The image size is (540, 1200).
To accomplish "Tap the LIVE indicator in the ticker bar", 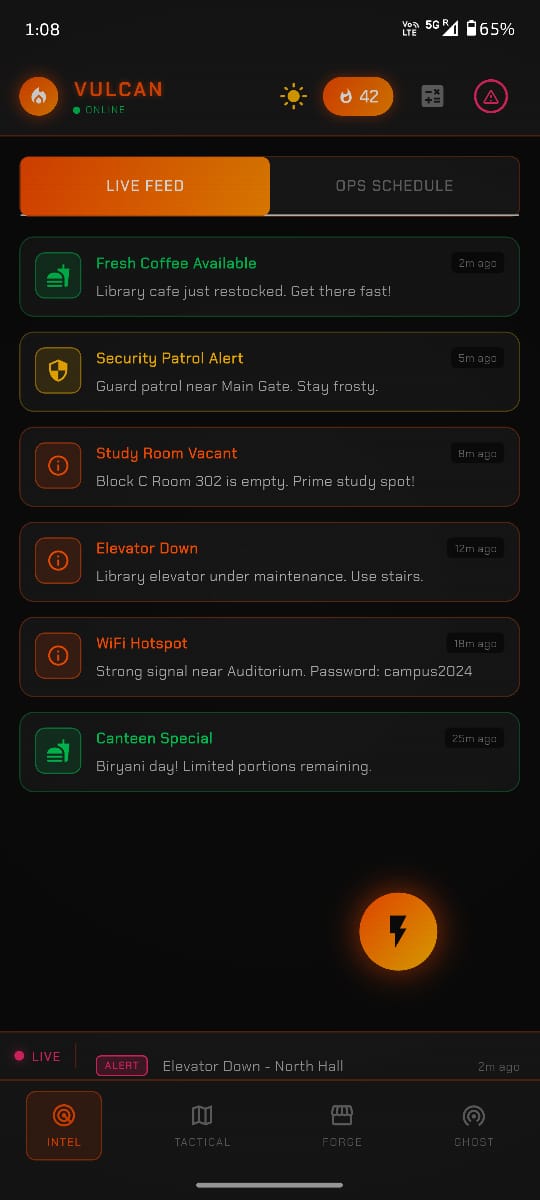I will [37, 1056].
